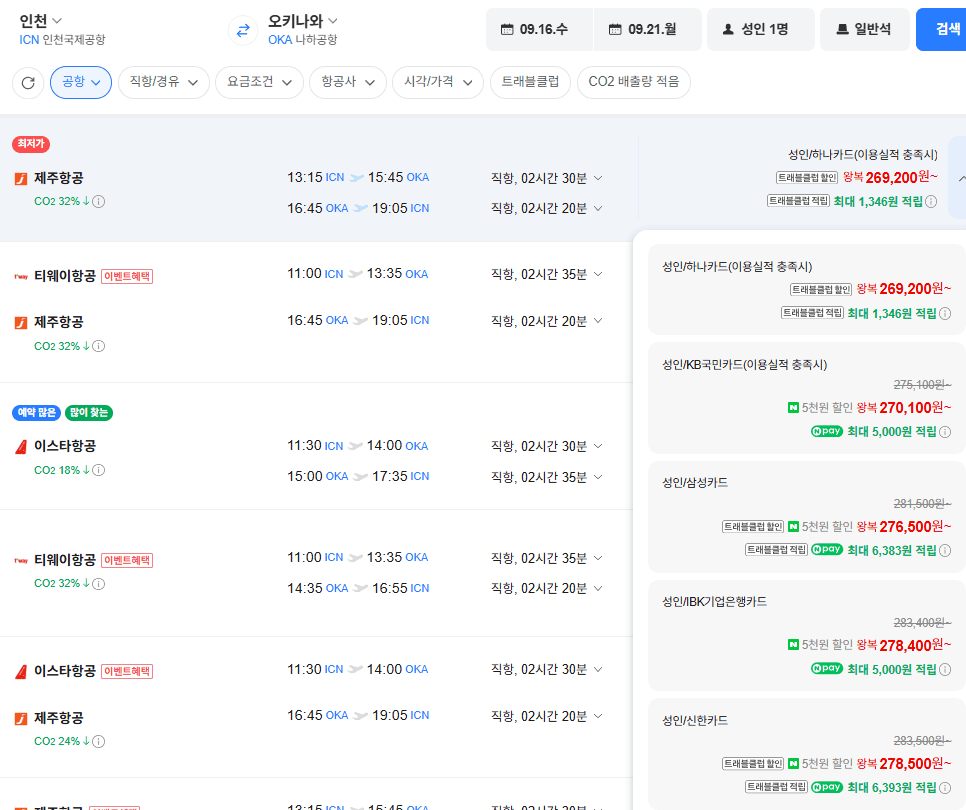
Task: Open 인천 departure city dropdown
Action: [x=41, y=21]
